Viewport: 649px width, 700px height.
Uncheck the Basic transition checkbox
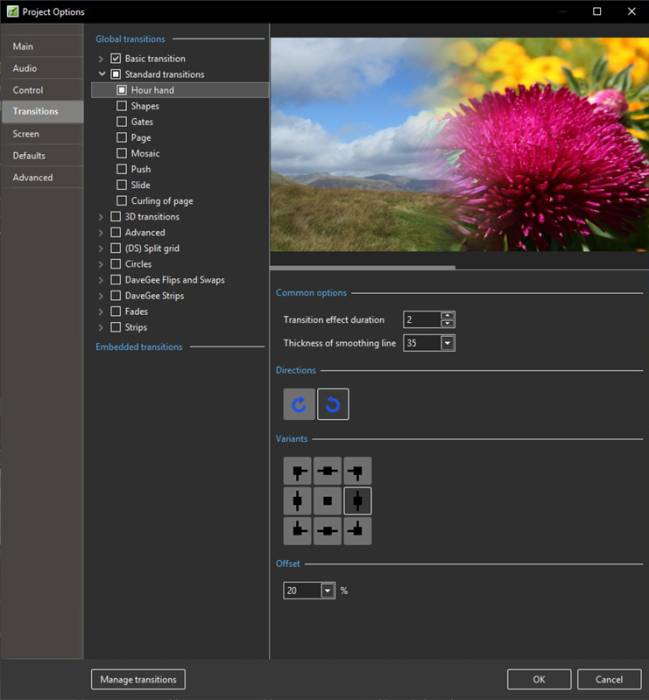[116, 59]
